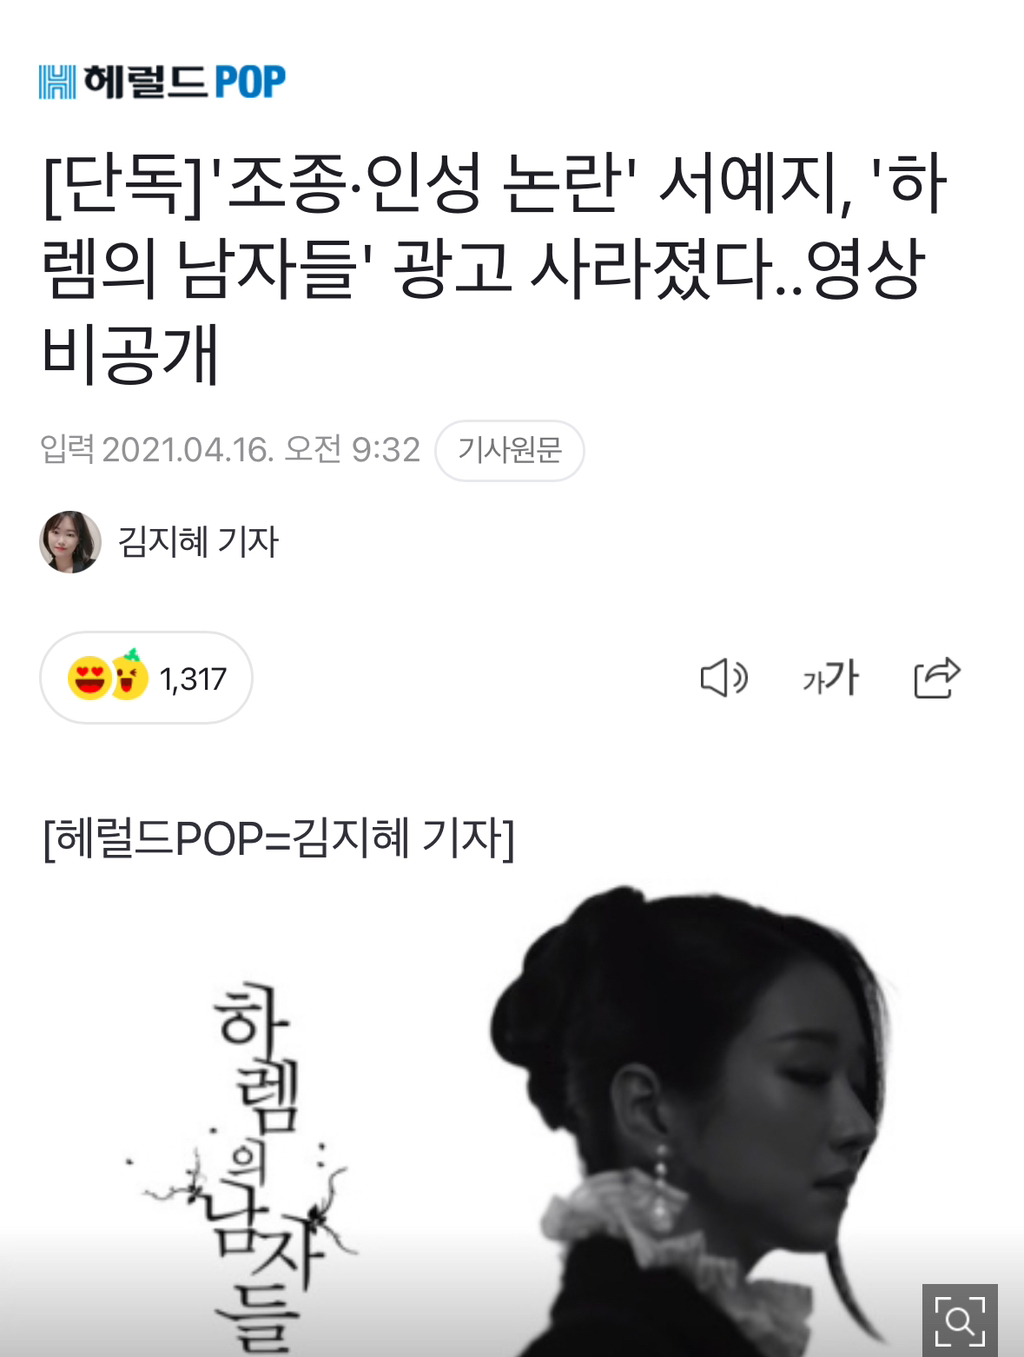Select the [단독] tag in the headline
1024x1357 pixels.
122,185
